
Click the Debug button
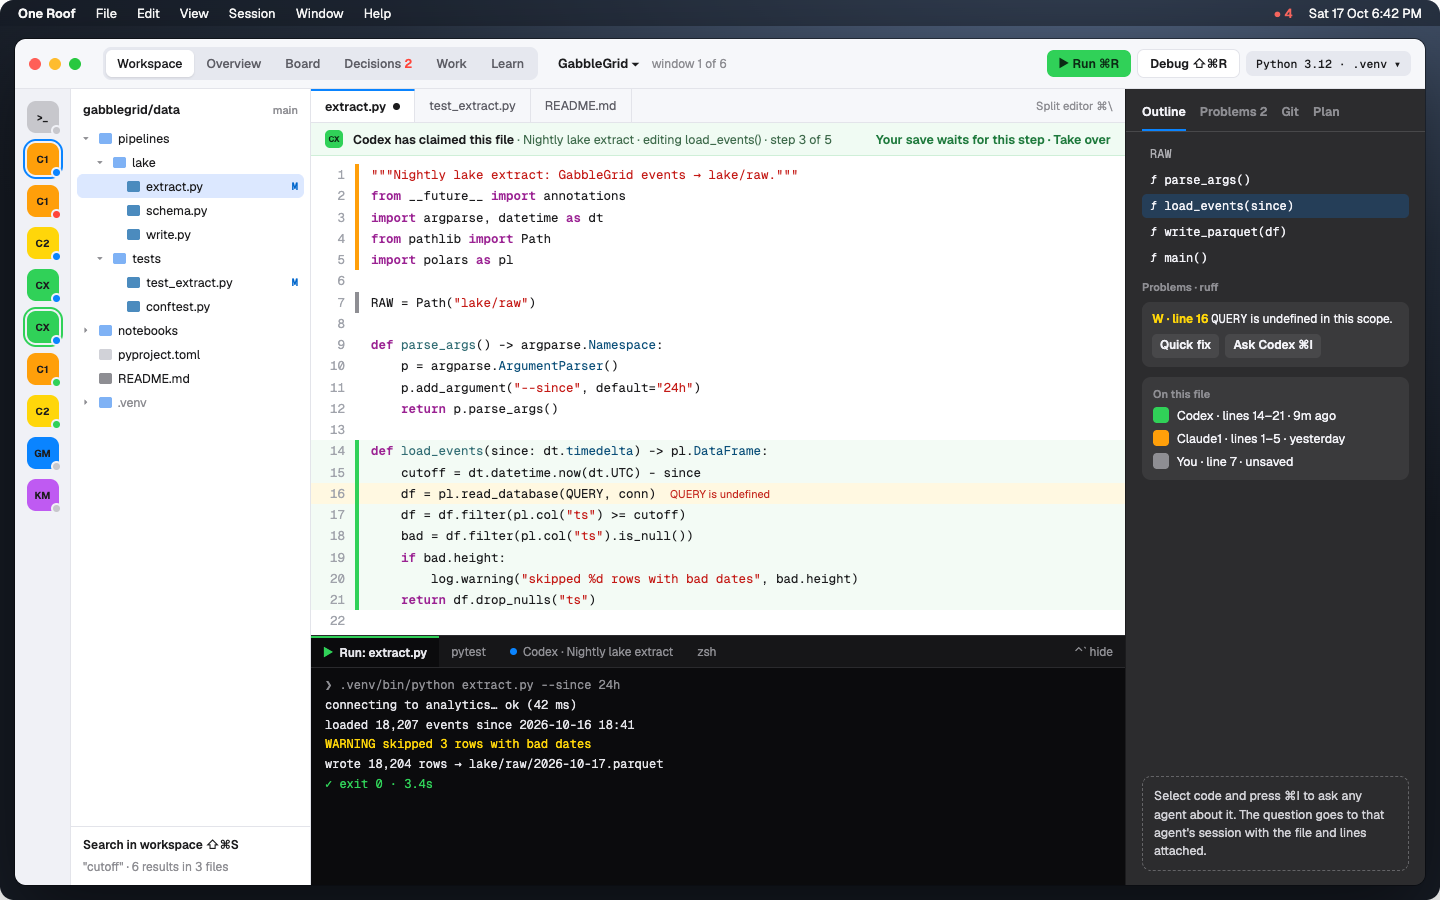pyautogui.click(x=1188, y=64)
